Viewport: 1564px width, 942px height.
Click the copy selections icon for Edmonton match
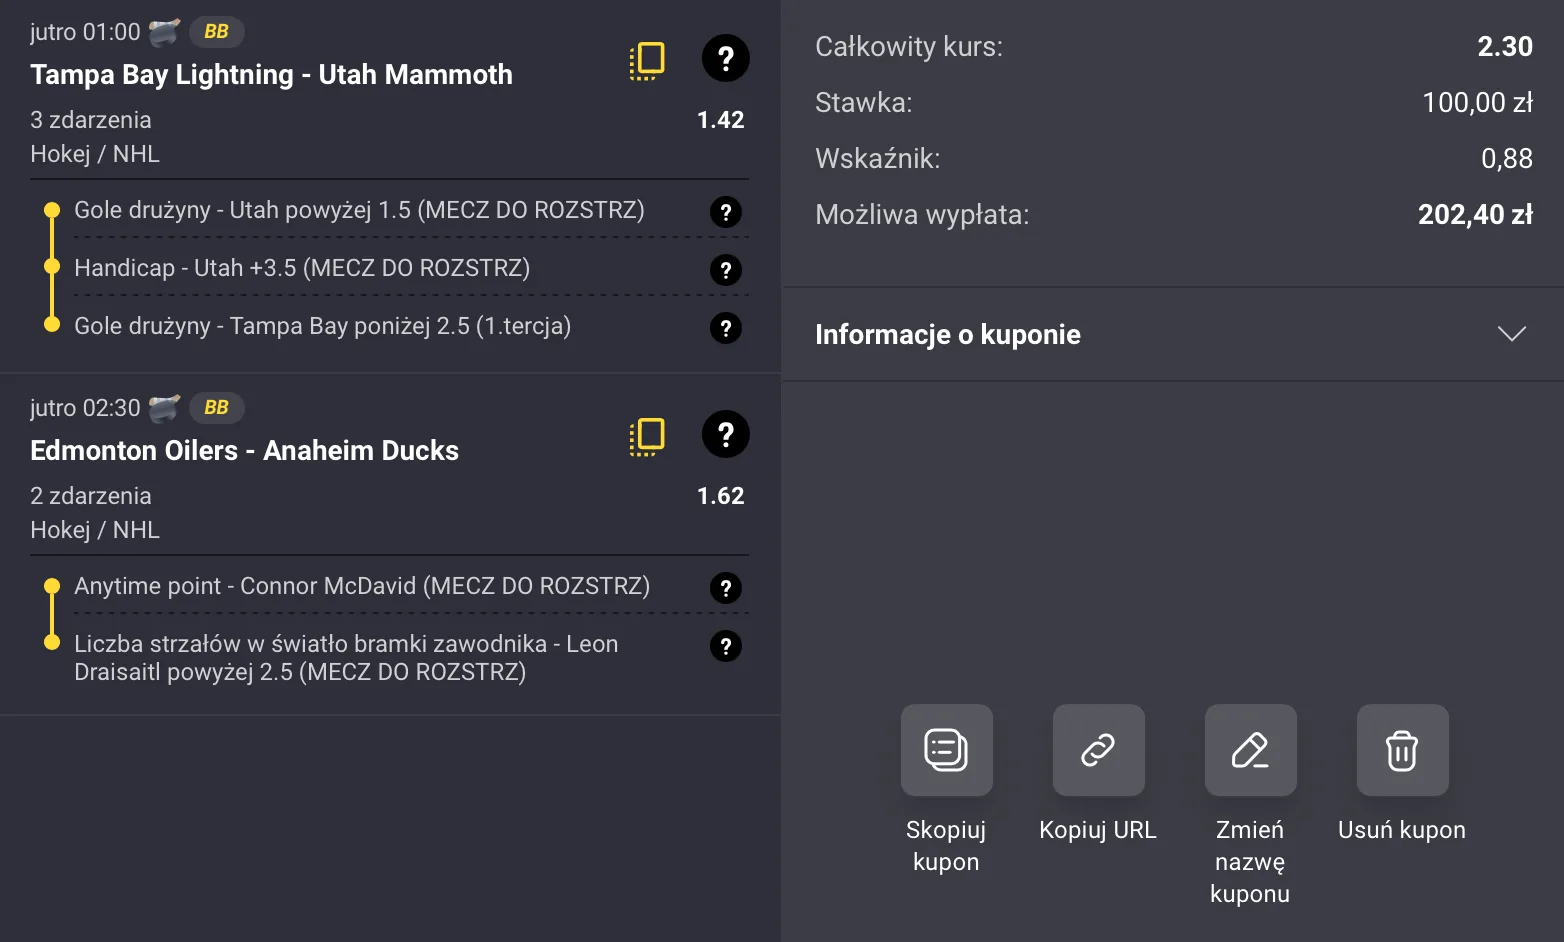[x=646, y=435]
